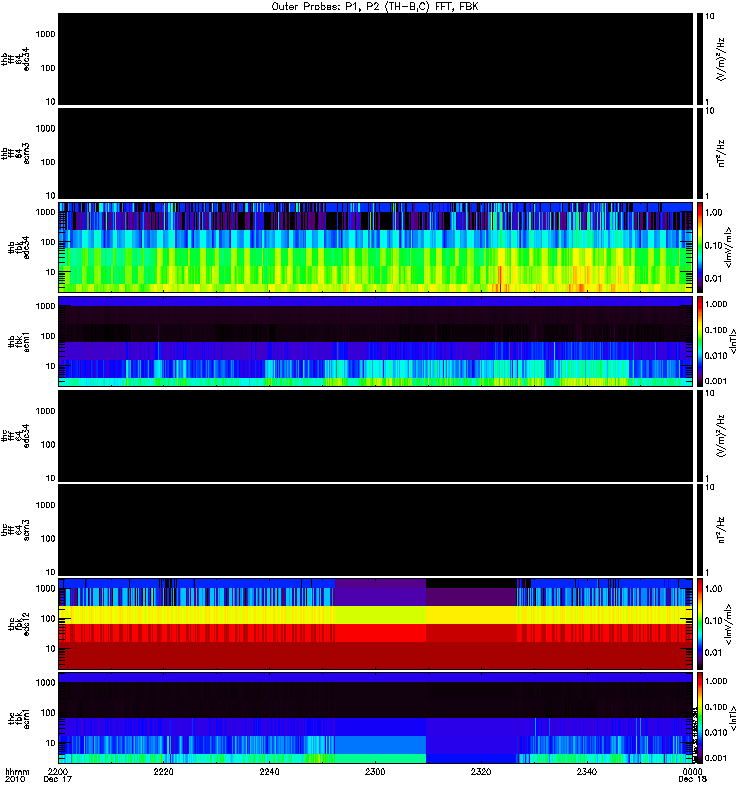Click the empty thb fff 64 edc34 panel
The width and height of the screenshot is (750, 800).
click(376, 59)
